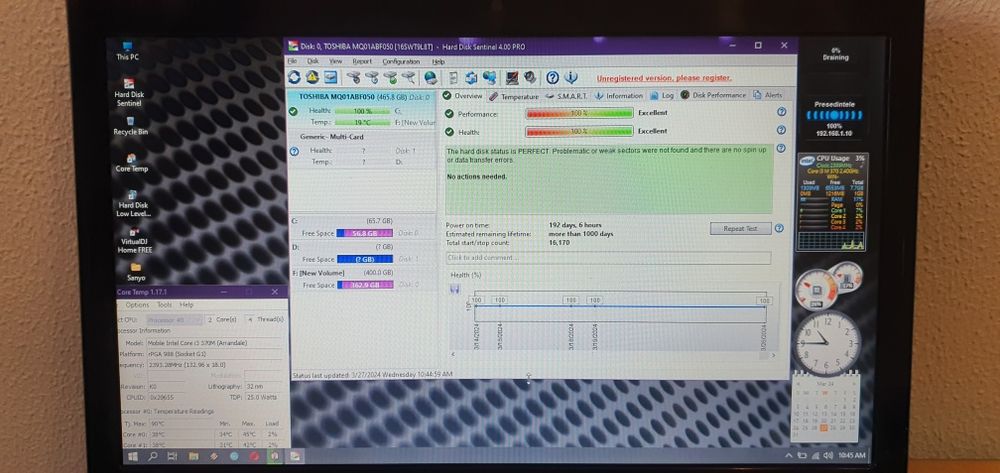Open Hard Disk Low Level desktop shortcut
Image resolution: width=1000 pixels, height=473 pixels.
[x=132, y=203]
